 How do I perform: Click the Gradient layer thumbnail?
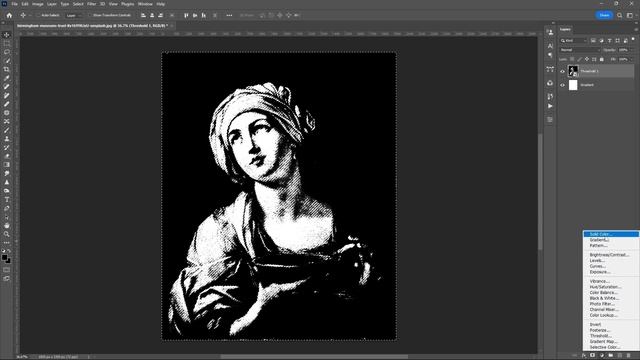tap(573, 85)
